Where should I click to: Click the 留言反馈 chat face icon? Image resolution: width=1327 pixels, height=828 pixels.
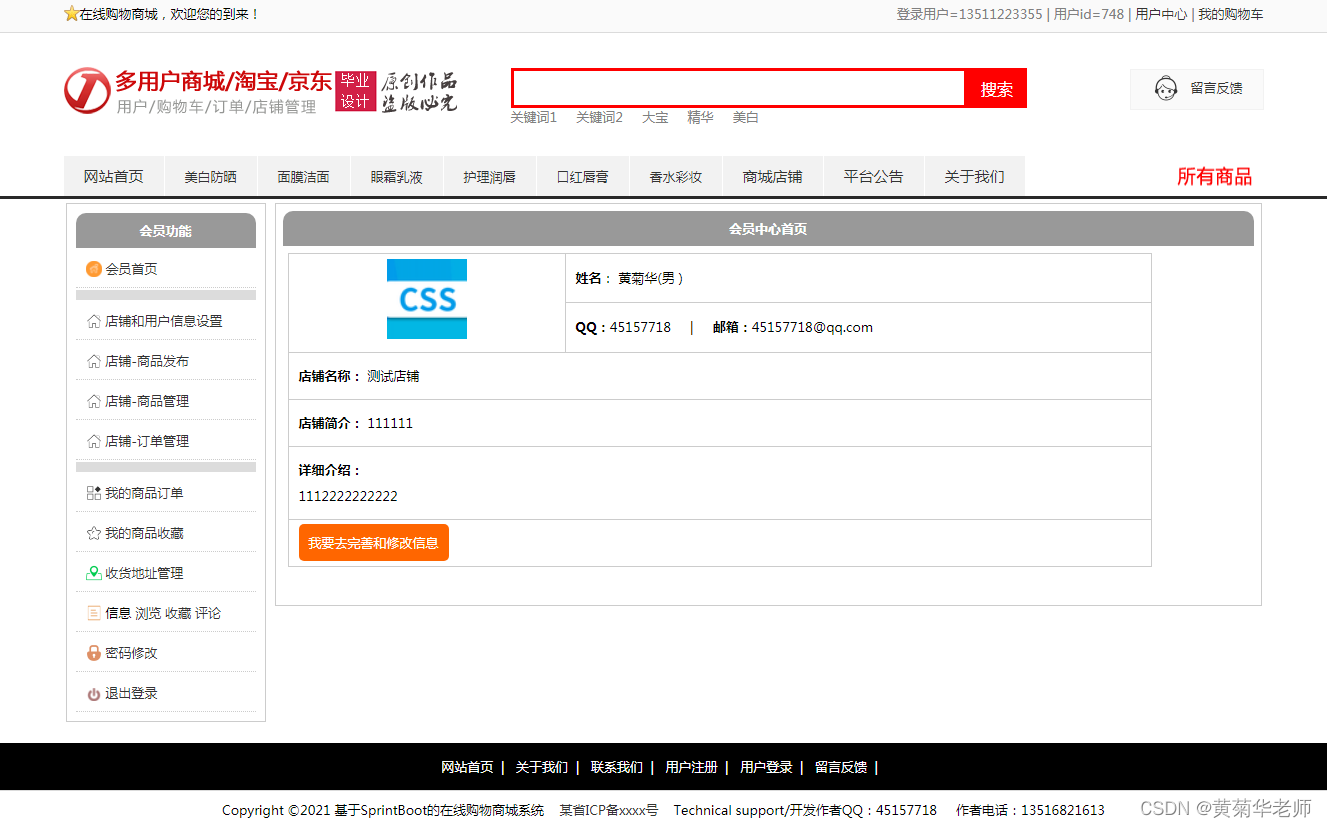click(1165, 88)
